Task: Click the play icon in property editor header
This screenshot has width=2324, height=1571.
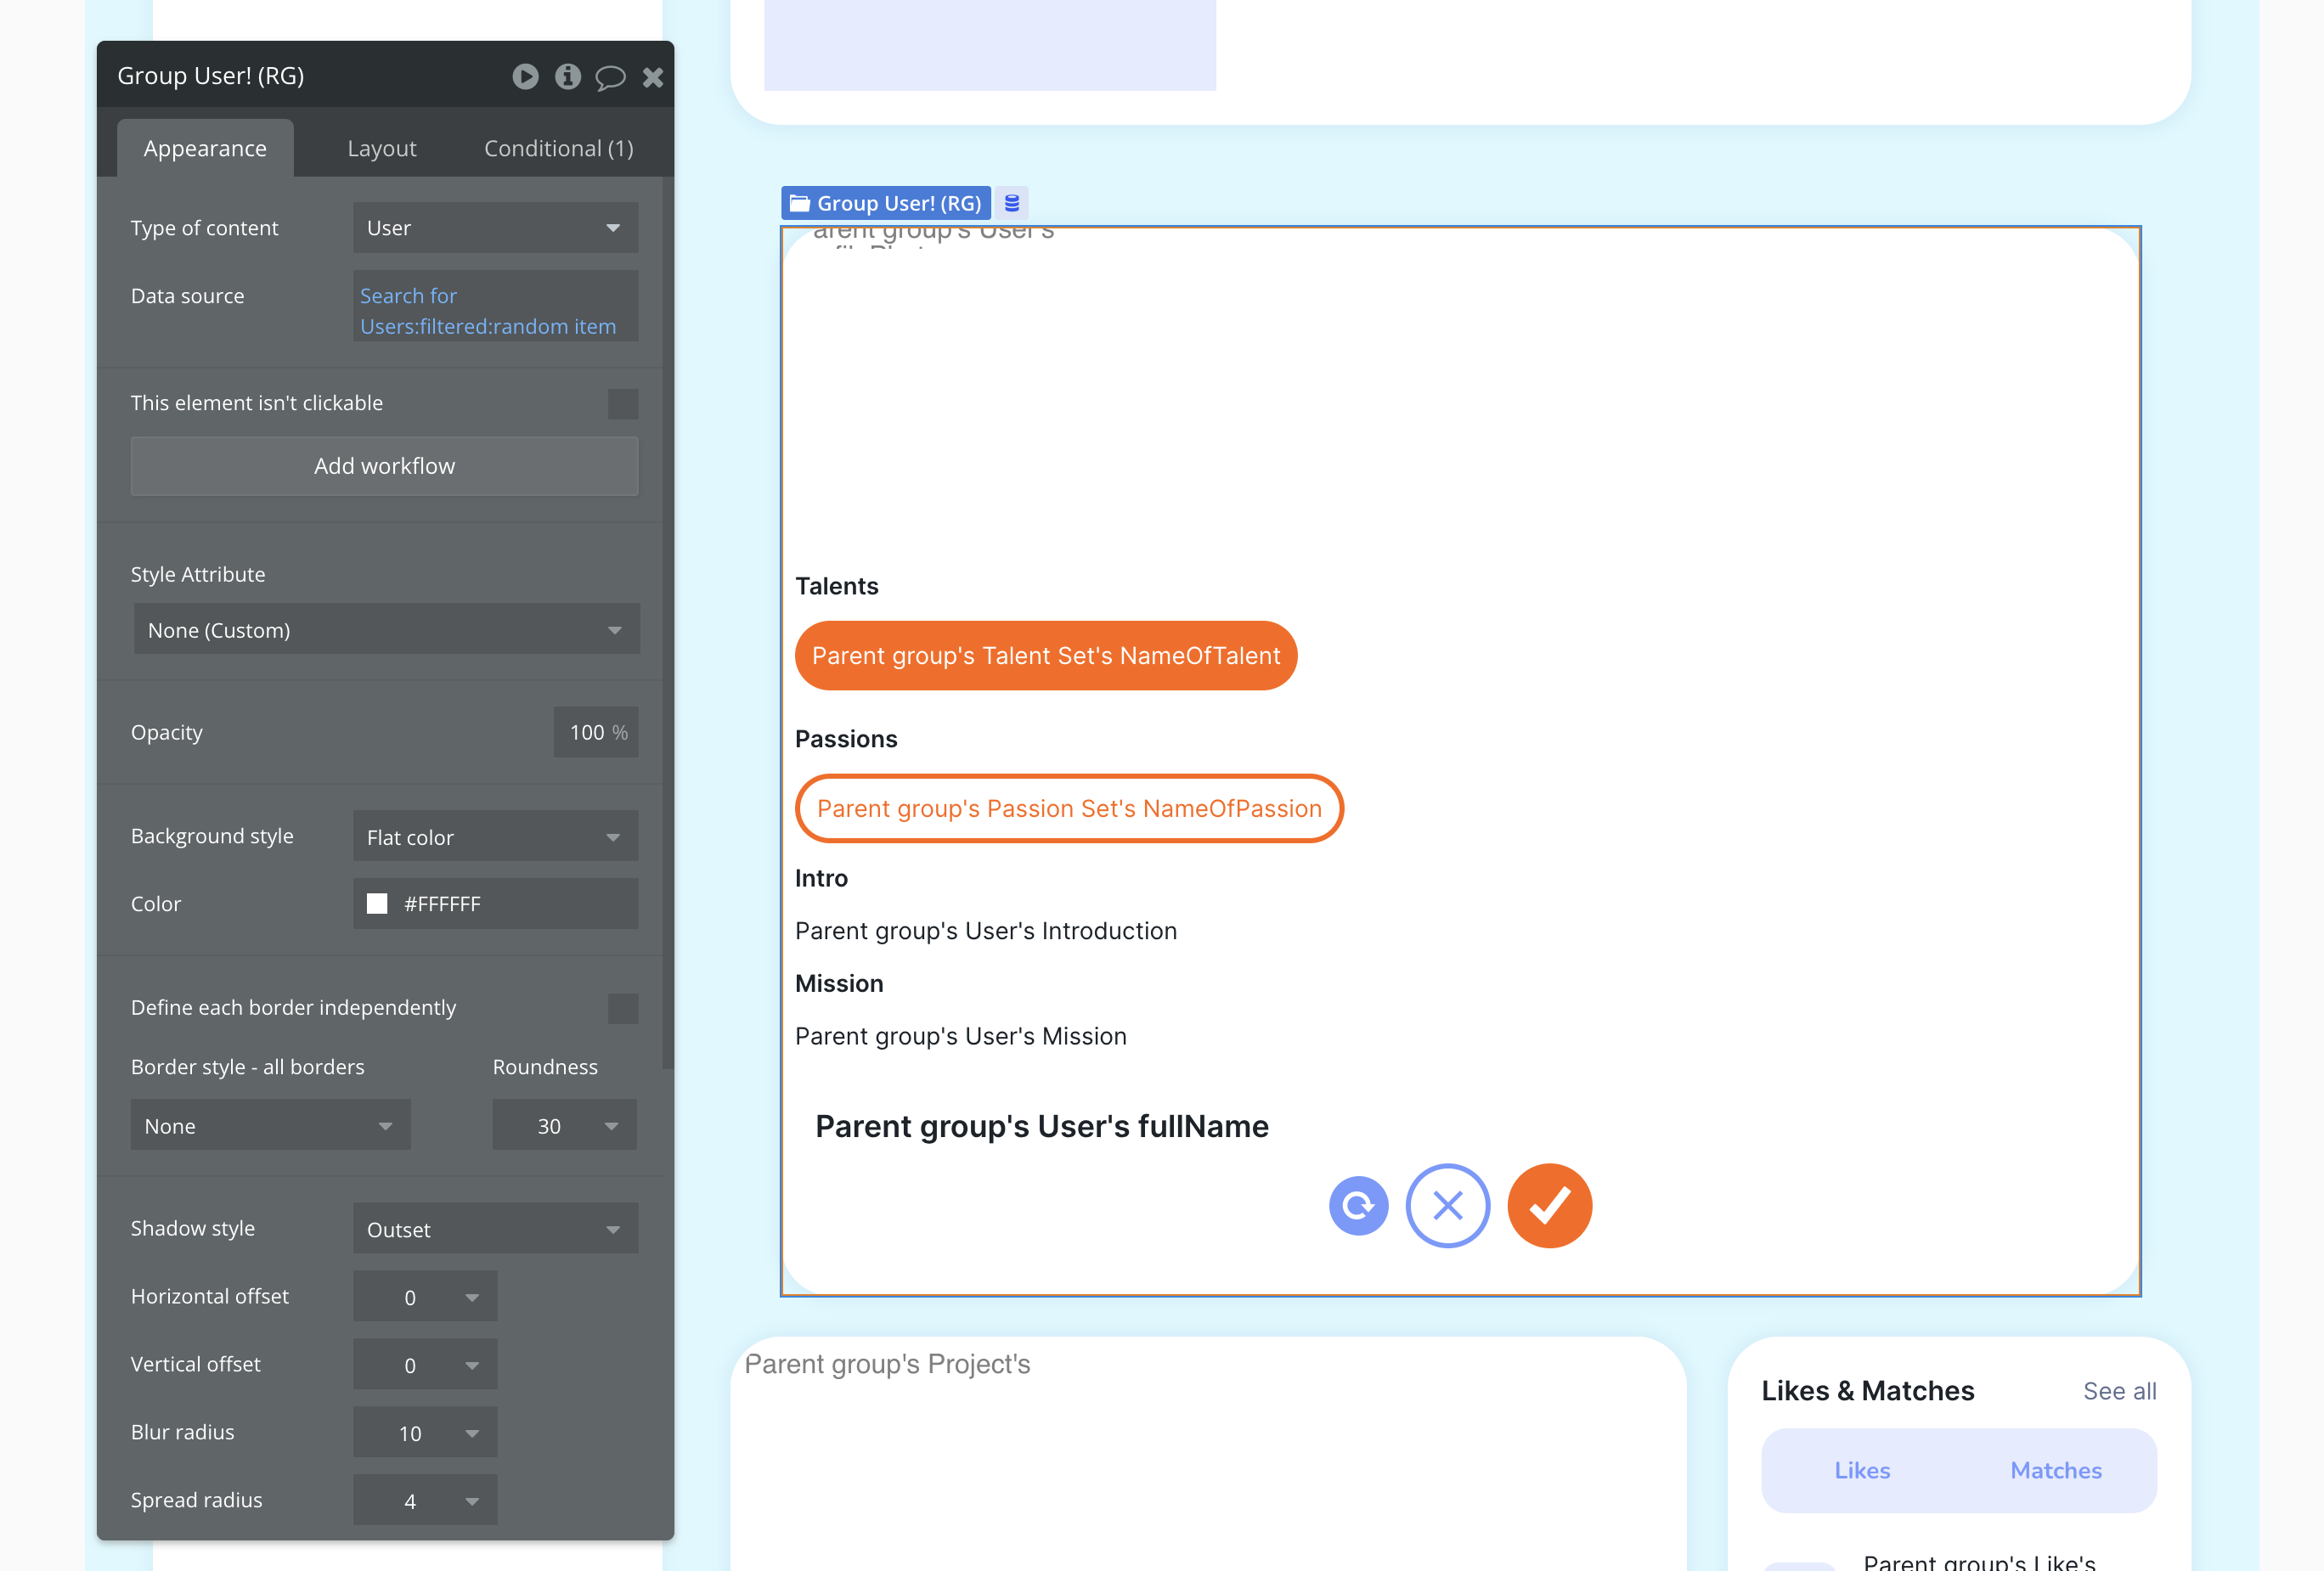Action: [x=525, y=77]
